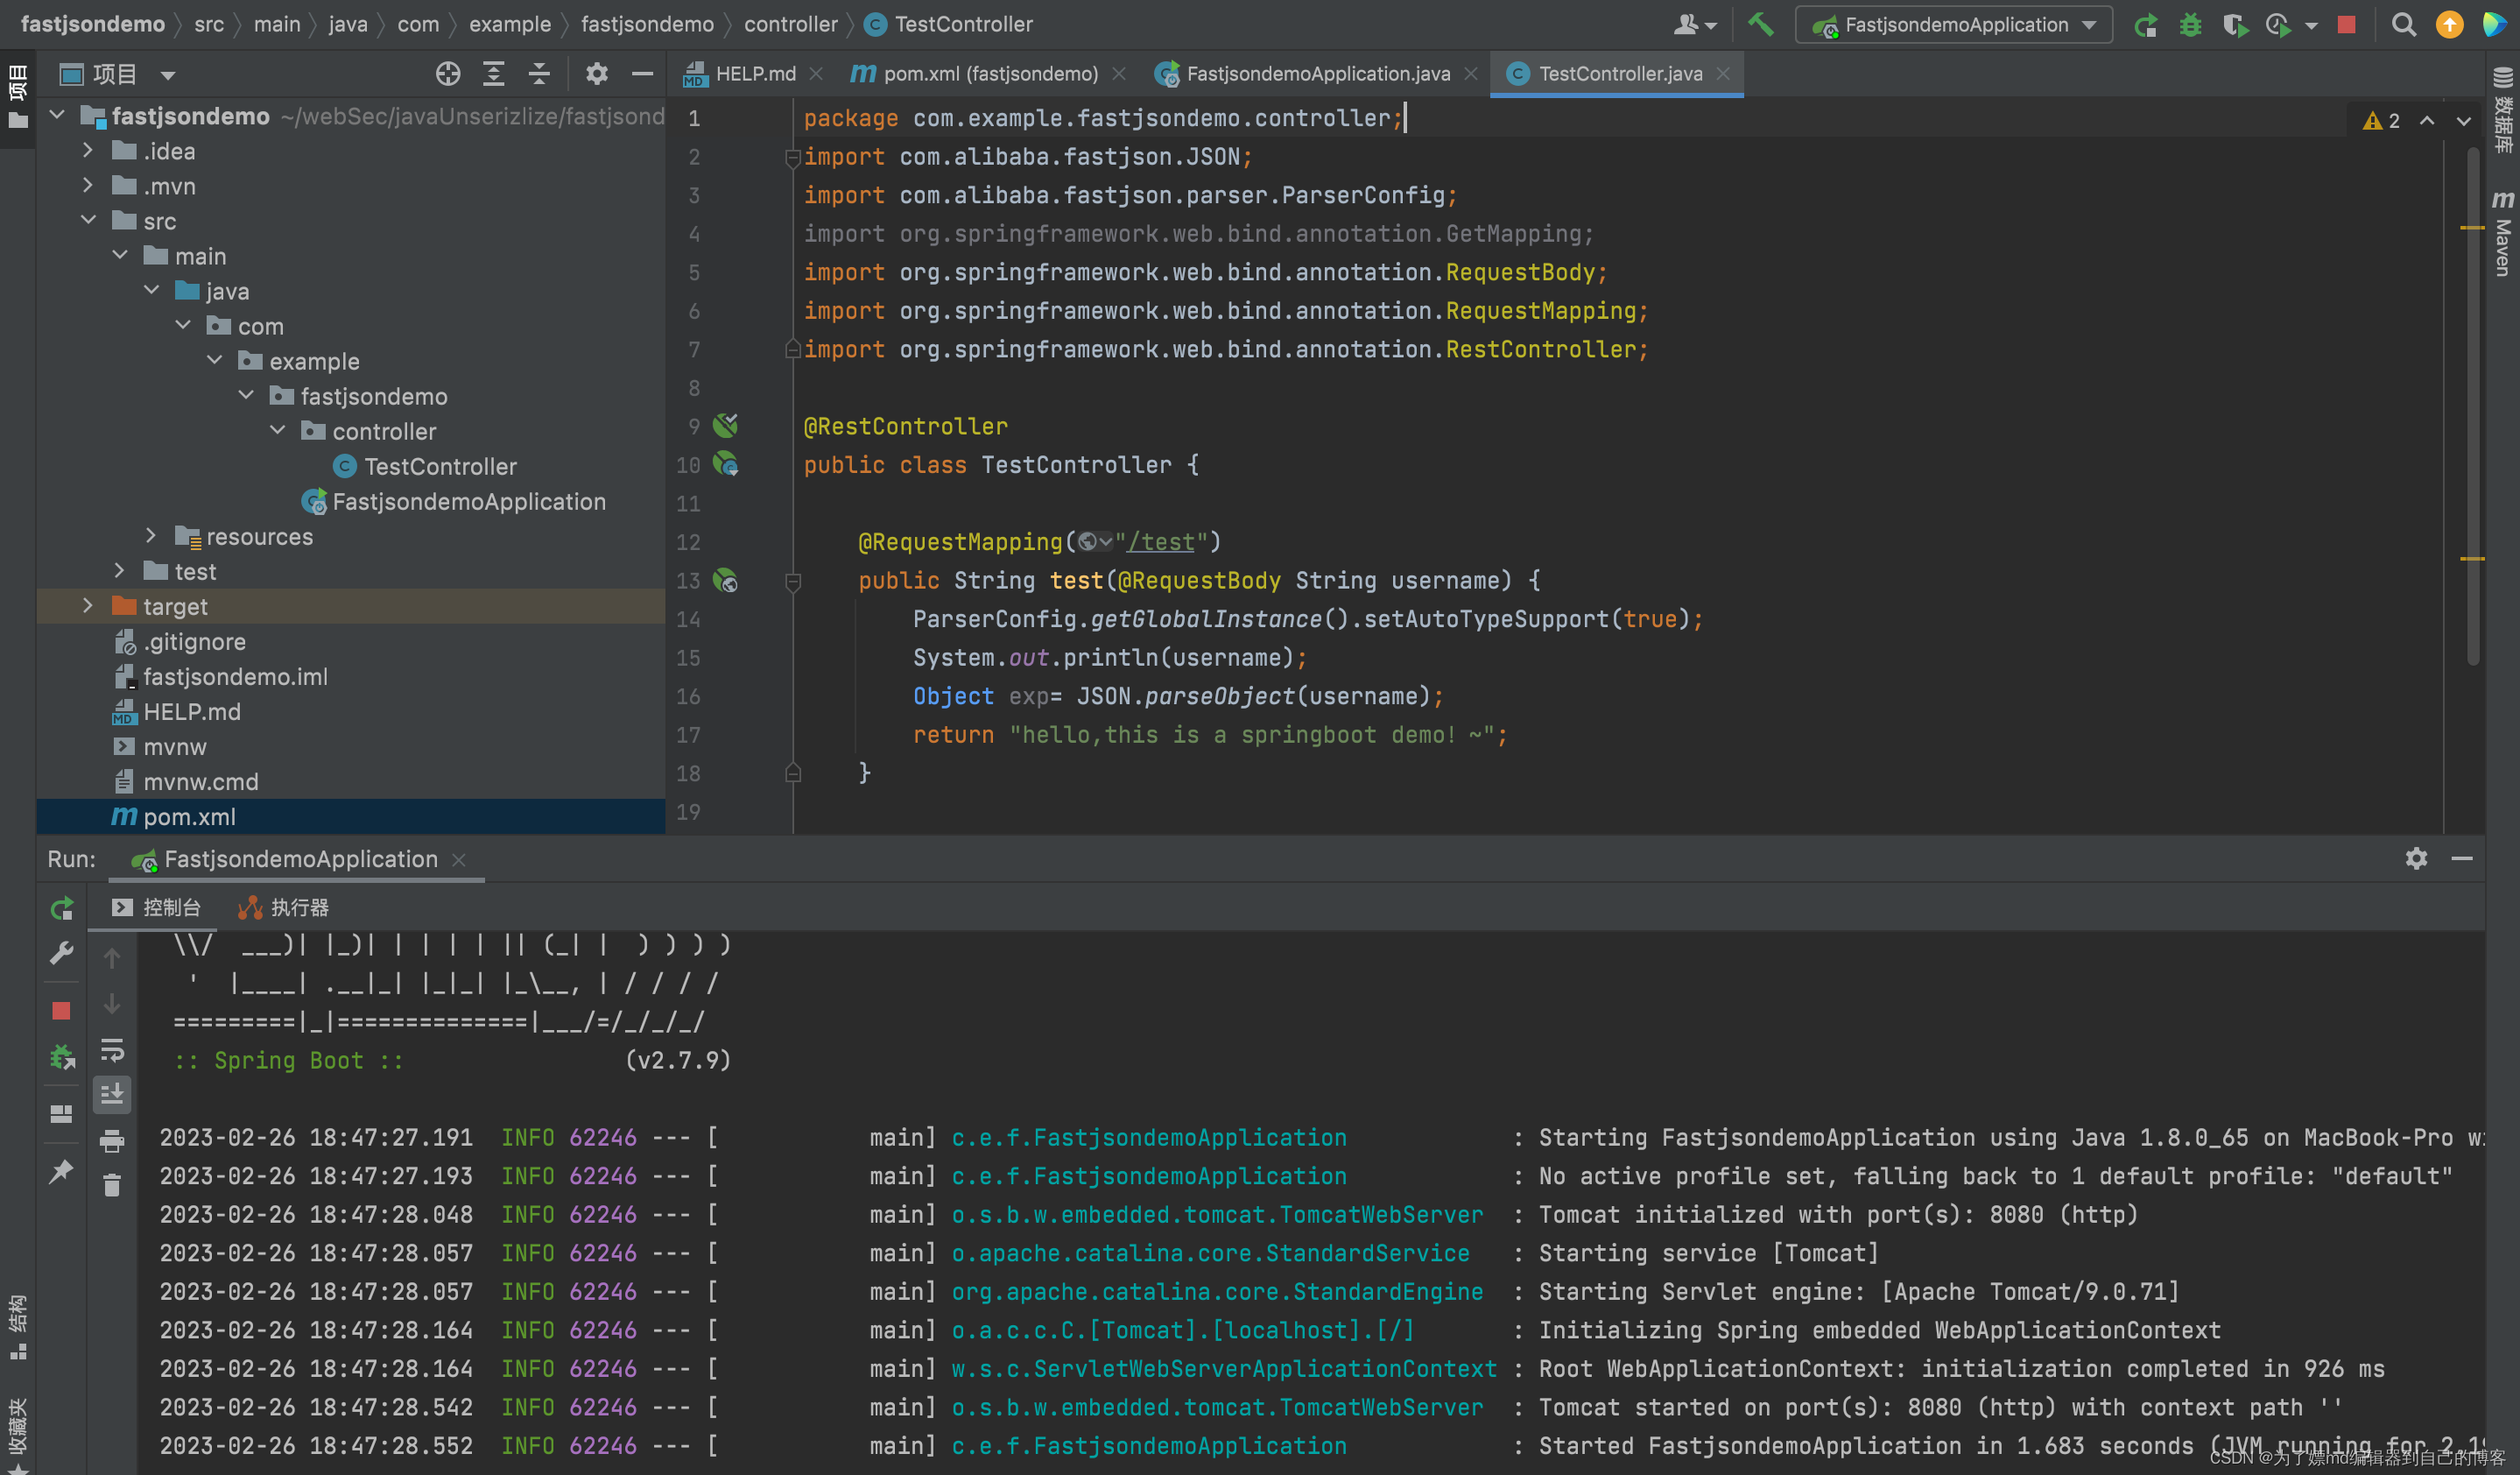
Task: Toggle the Project side tool window
Action: (17, 96)
